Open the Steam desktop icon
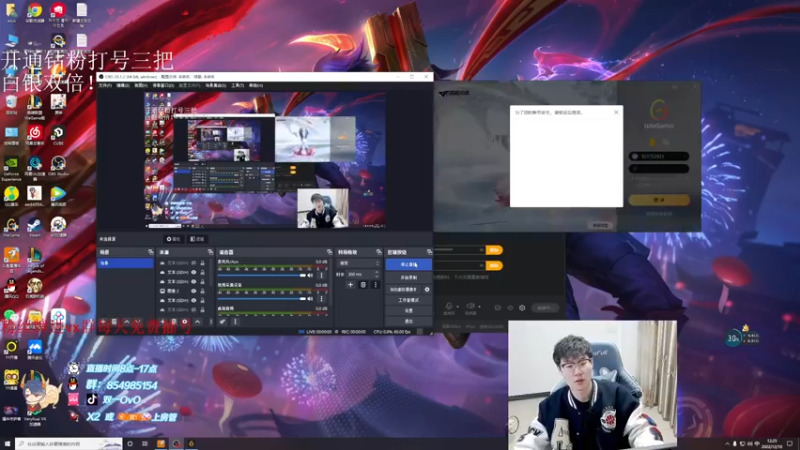Image resolution: width=800 pixels, height=450 pixels. (x=34, y=226)
